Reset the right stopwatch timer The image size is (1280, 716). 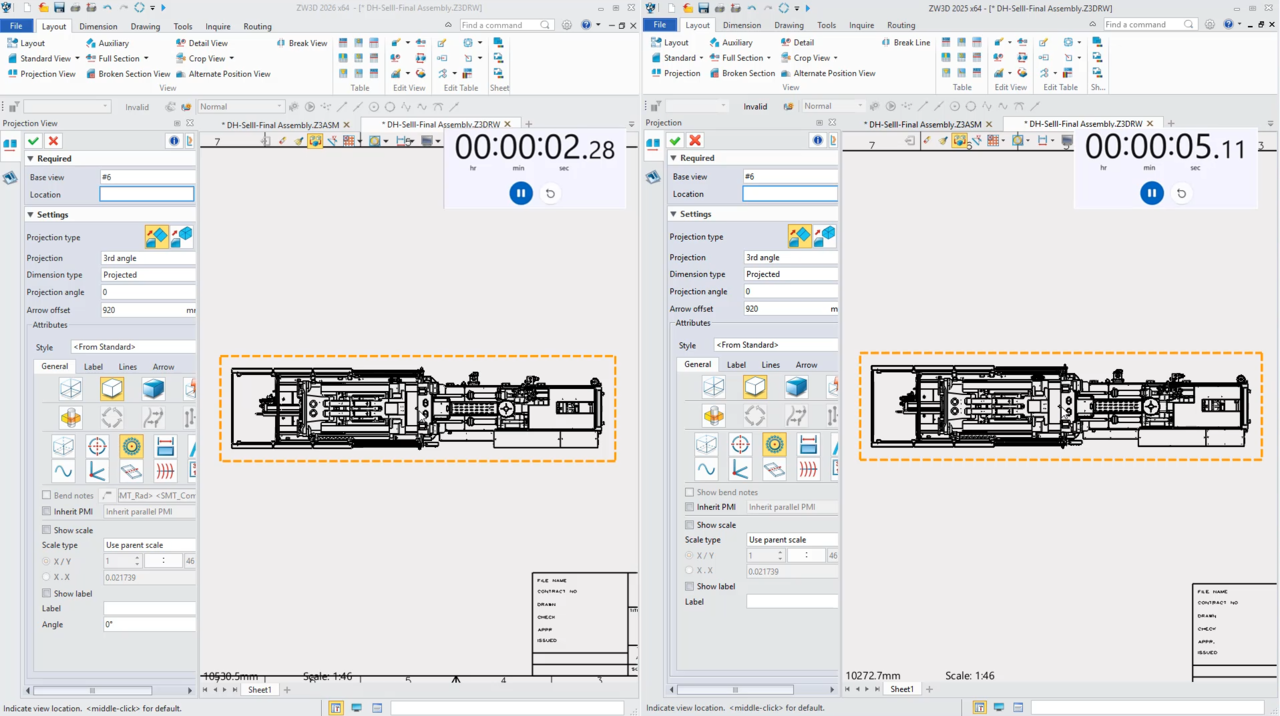(1181, 193)
